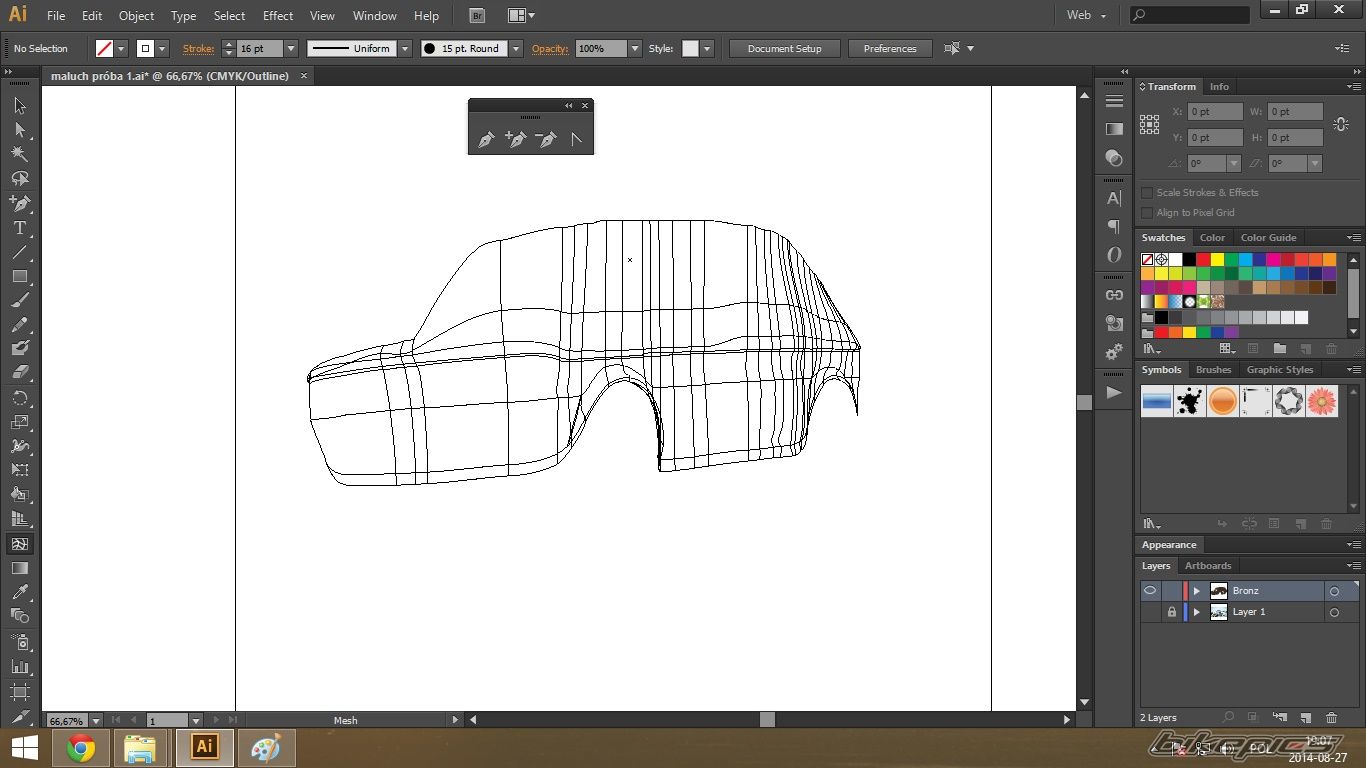Click the X position field in Transform

pyautogui.click(x=1215, y=112)
